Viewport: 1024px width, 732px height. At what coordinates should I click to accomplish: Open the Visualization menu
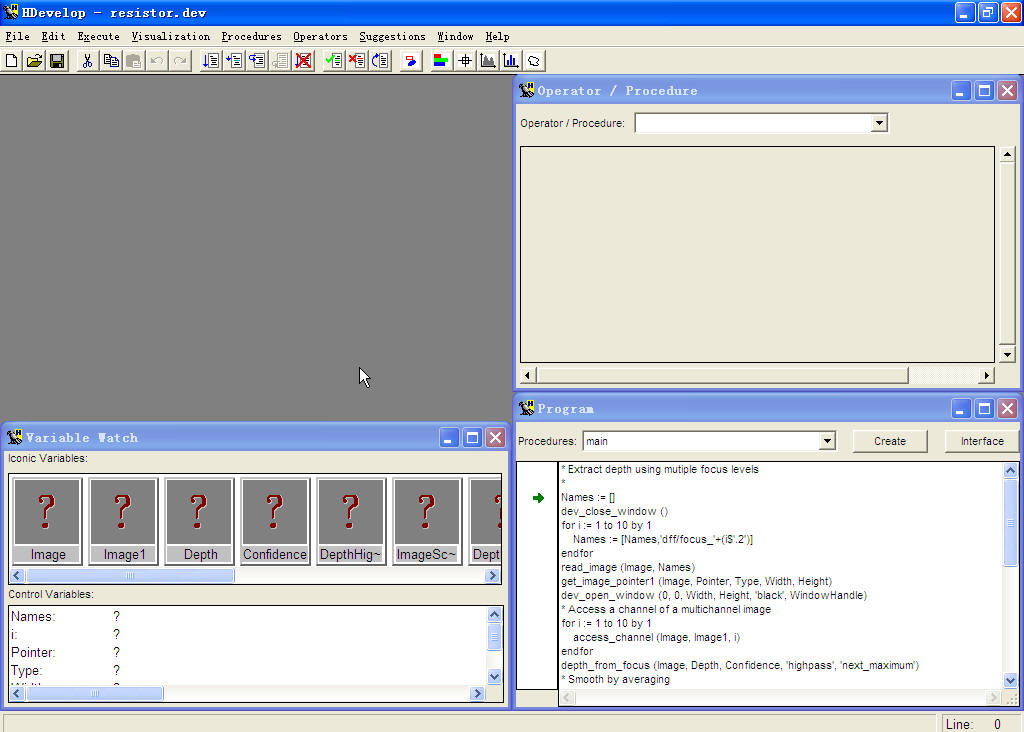point(170,37)
